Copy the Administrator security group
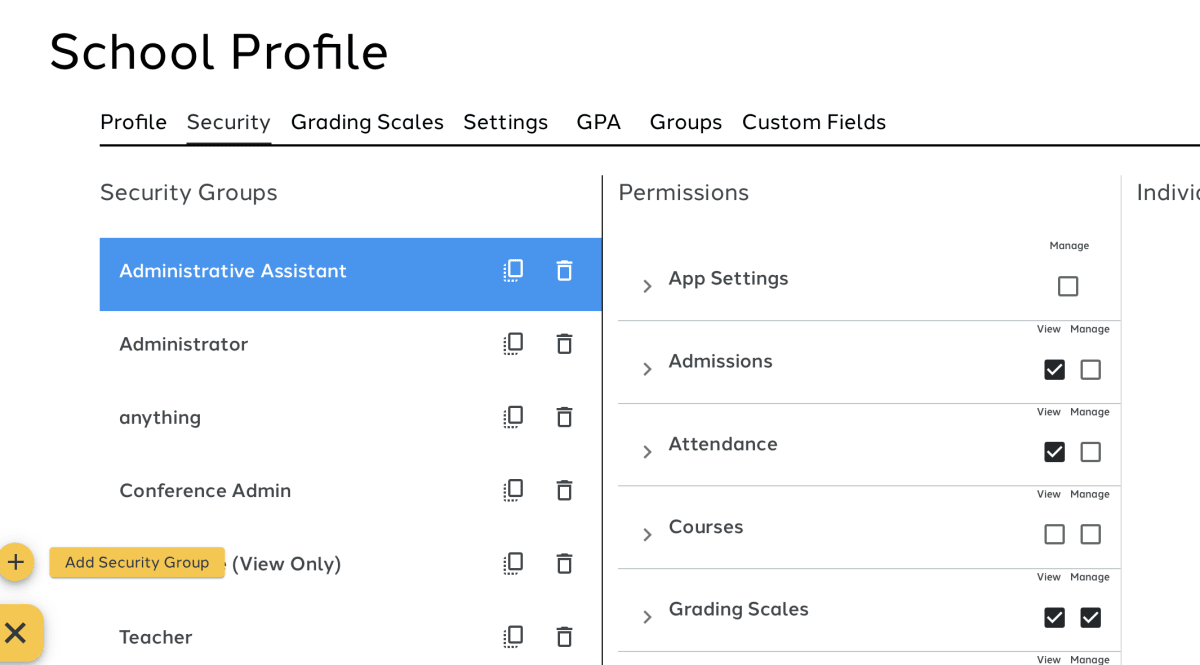Image resolution: width=1200 pixels, height=665 pixels. coord(513,344)
